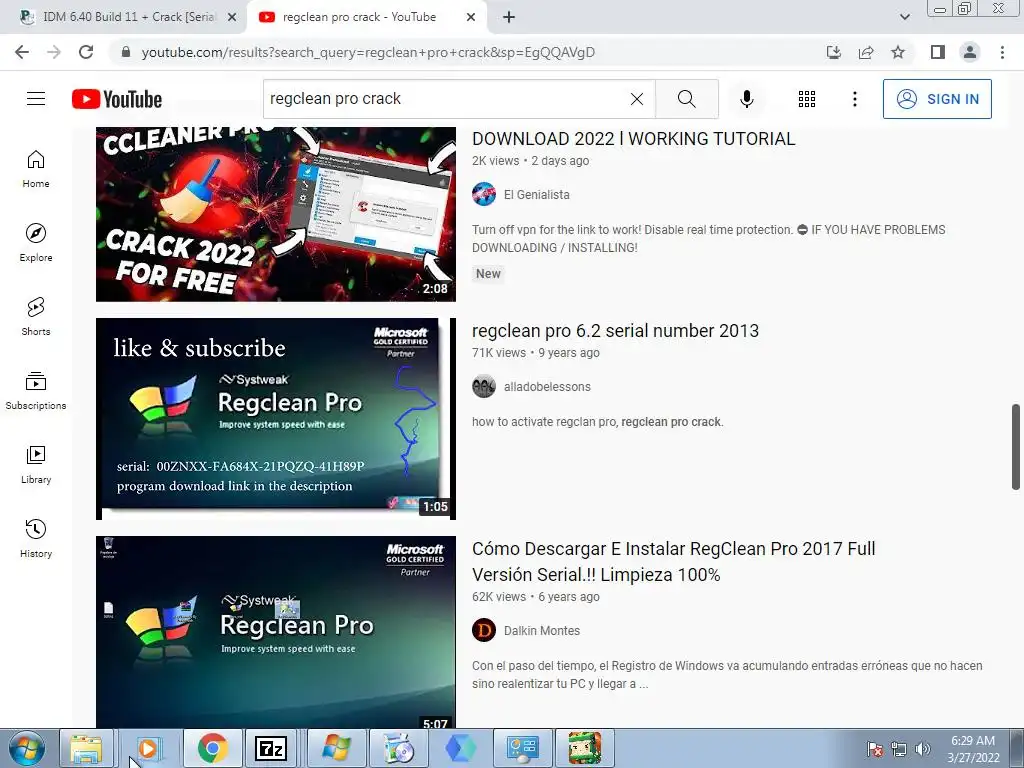
Task: Open the Chrome three-dot menu
Action: click(1002, 52)
